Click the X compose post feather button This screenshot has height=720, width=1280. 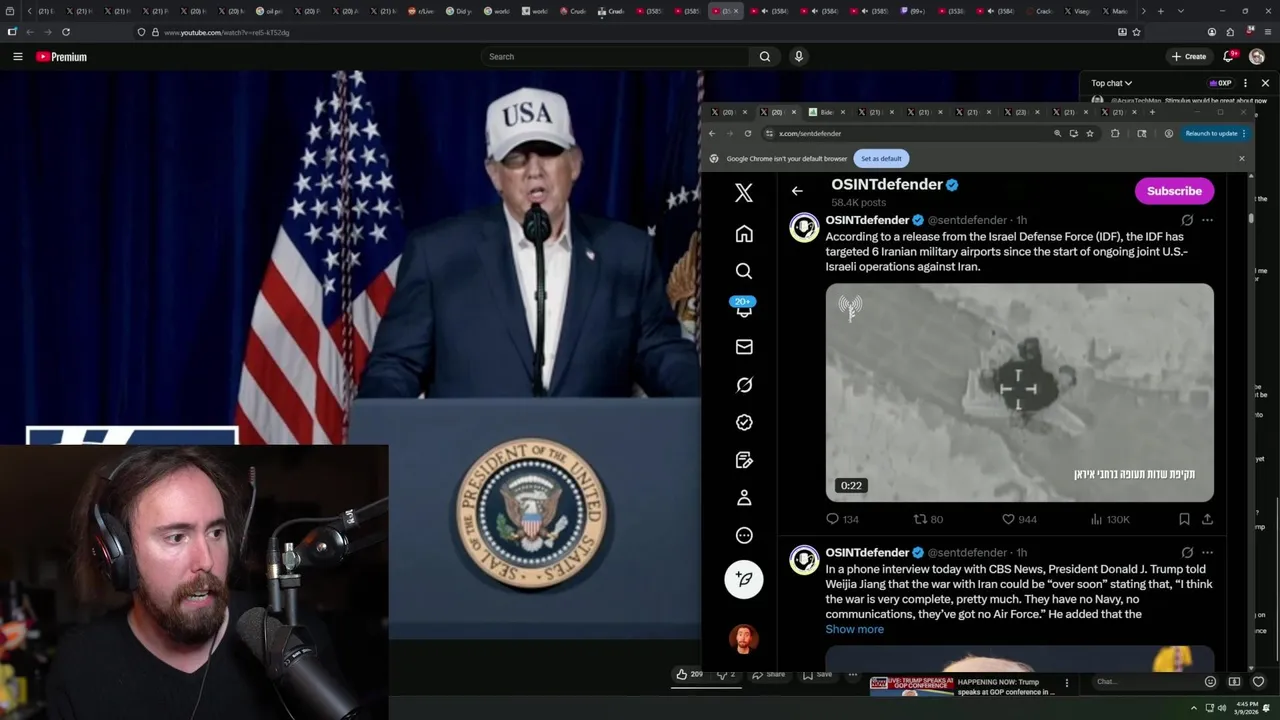coord(744,579)
